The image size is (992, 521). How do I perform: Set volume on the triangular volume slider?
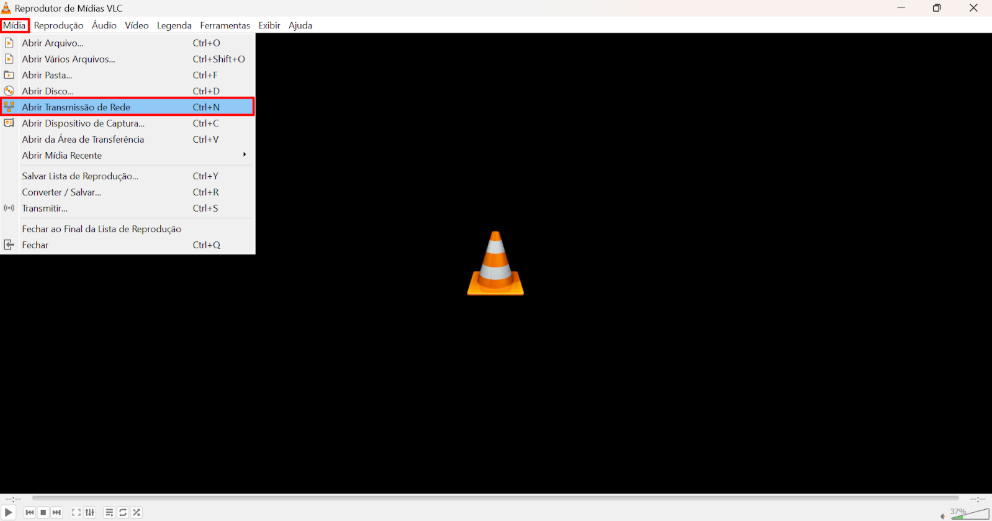(969, 513)
